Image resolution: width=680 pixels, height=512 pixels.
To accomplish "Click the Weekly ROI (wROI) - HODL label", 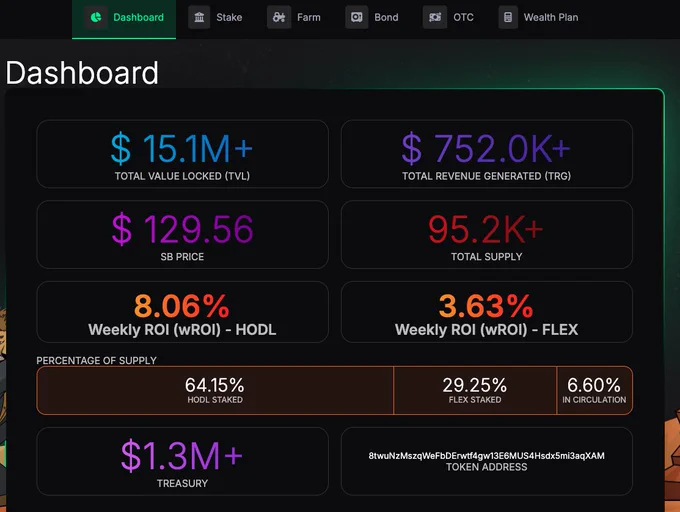I will pyautogui.click(x=182, y=330).
